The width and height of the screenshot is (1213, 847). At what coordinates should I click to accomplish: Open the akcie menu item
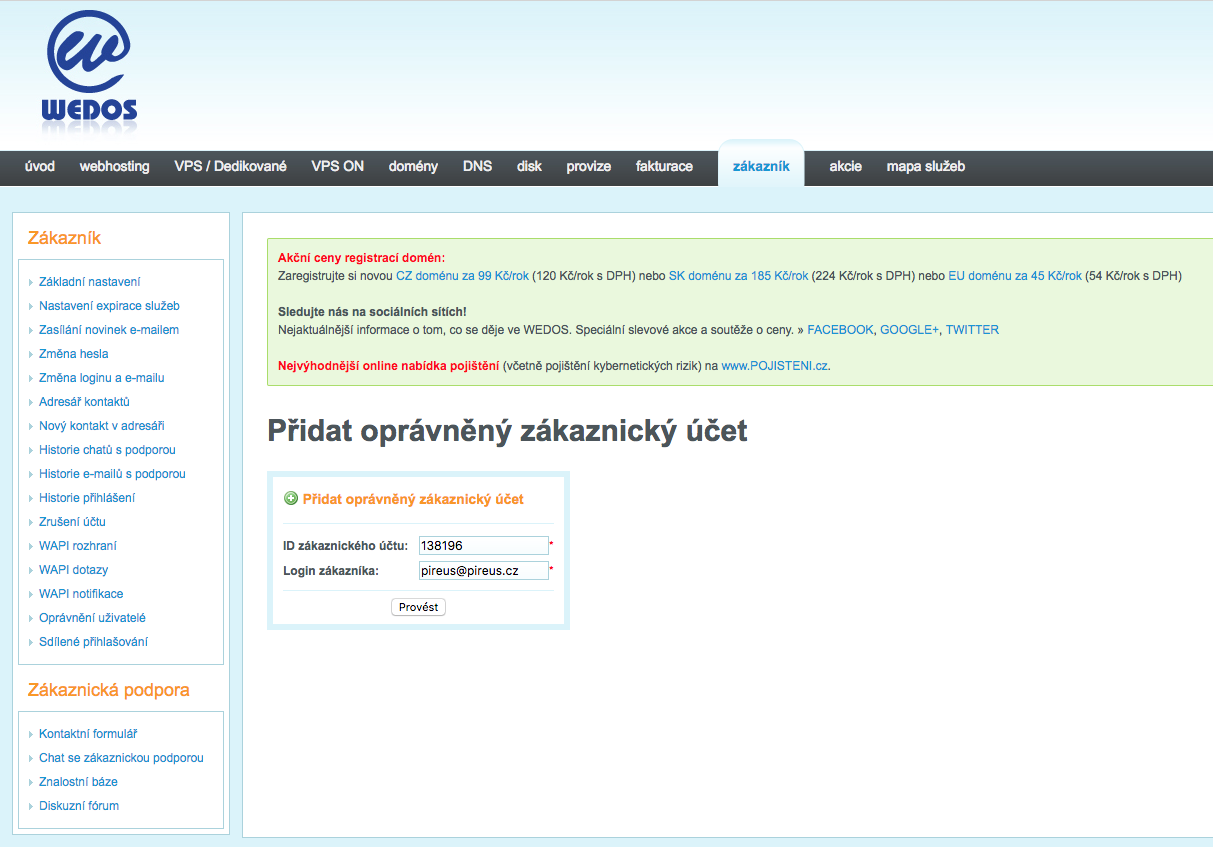click(x=845, y=167)
